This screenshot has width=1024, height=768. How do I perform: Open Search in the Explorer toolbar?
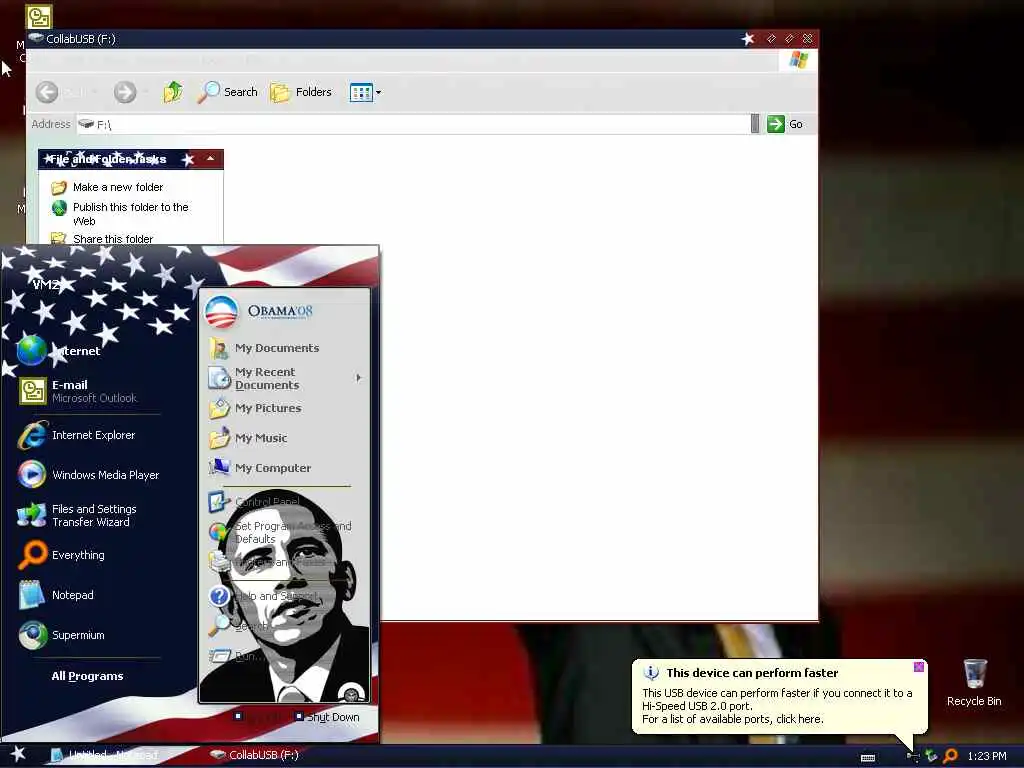point(228,92)
